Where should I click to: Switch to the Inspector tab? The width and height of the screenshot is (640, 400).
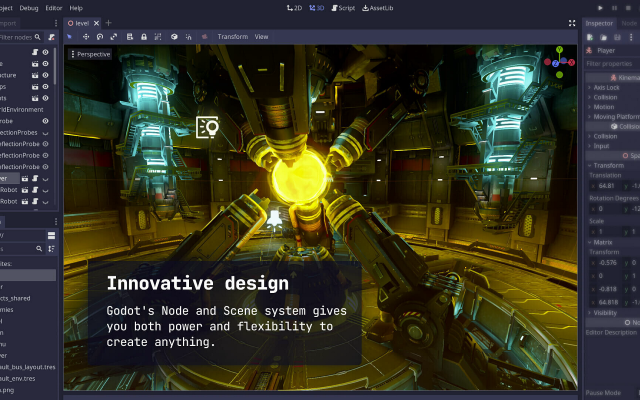point(599,23)
